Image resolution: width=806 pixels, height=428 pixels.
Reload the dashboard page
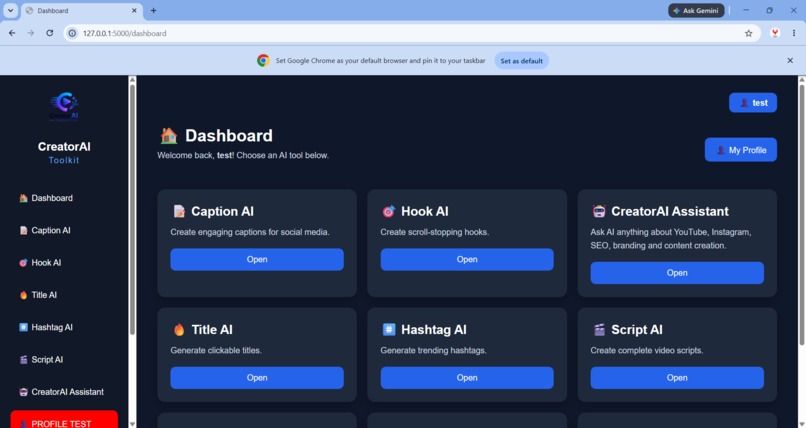tap(49, 33)
